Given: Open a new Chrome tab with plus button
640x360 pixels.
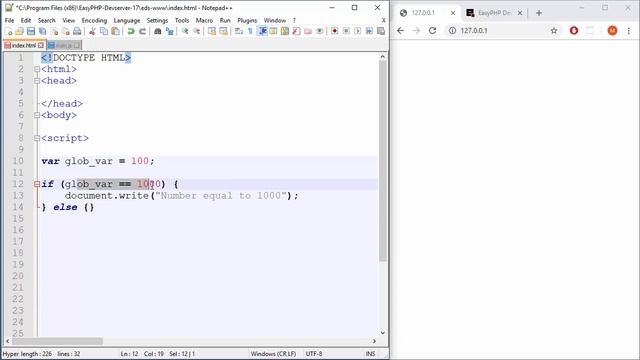Looking at the screenshot, I should pos(539,13).
